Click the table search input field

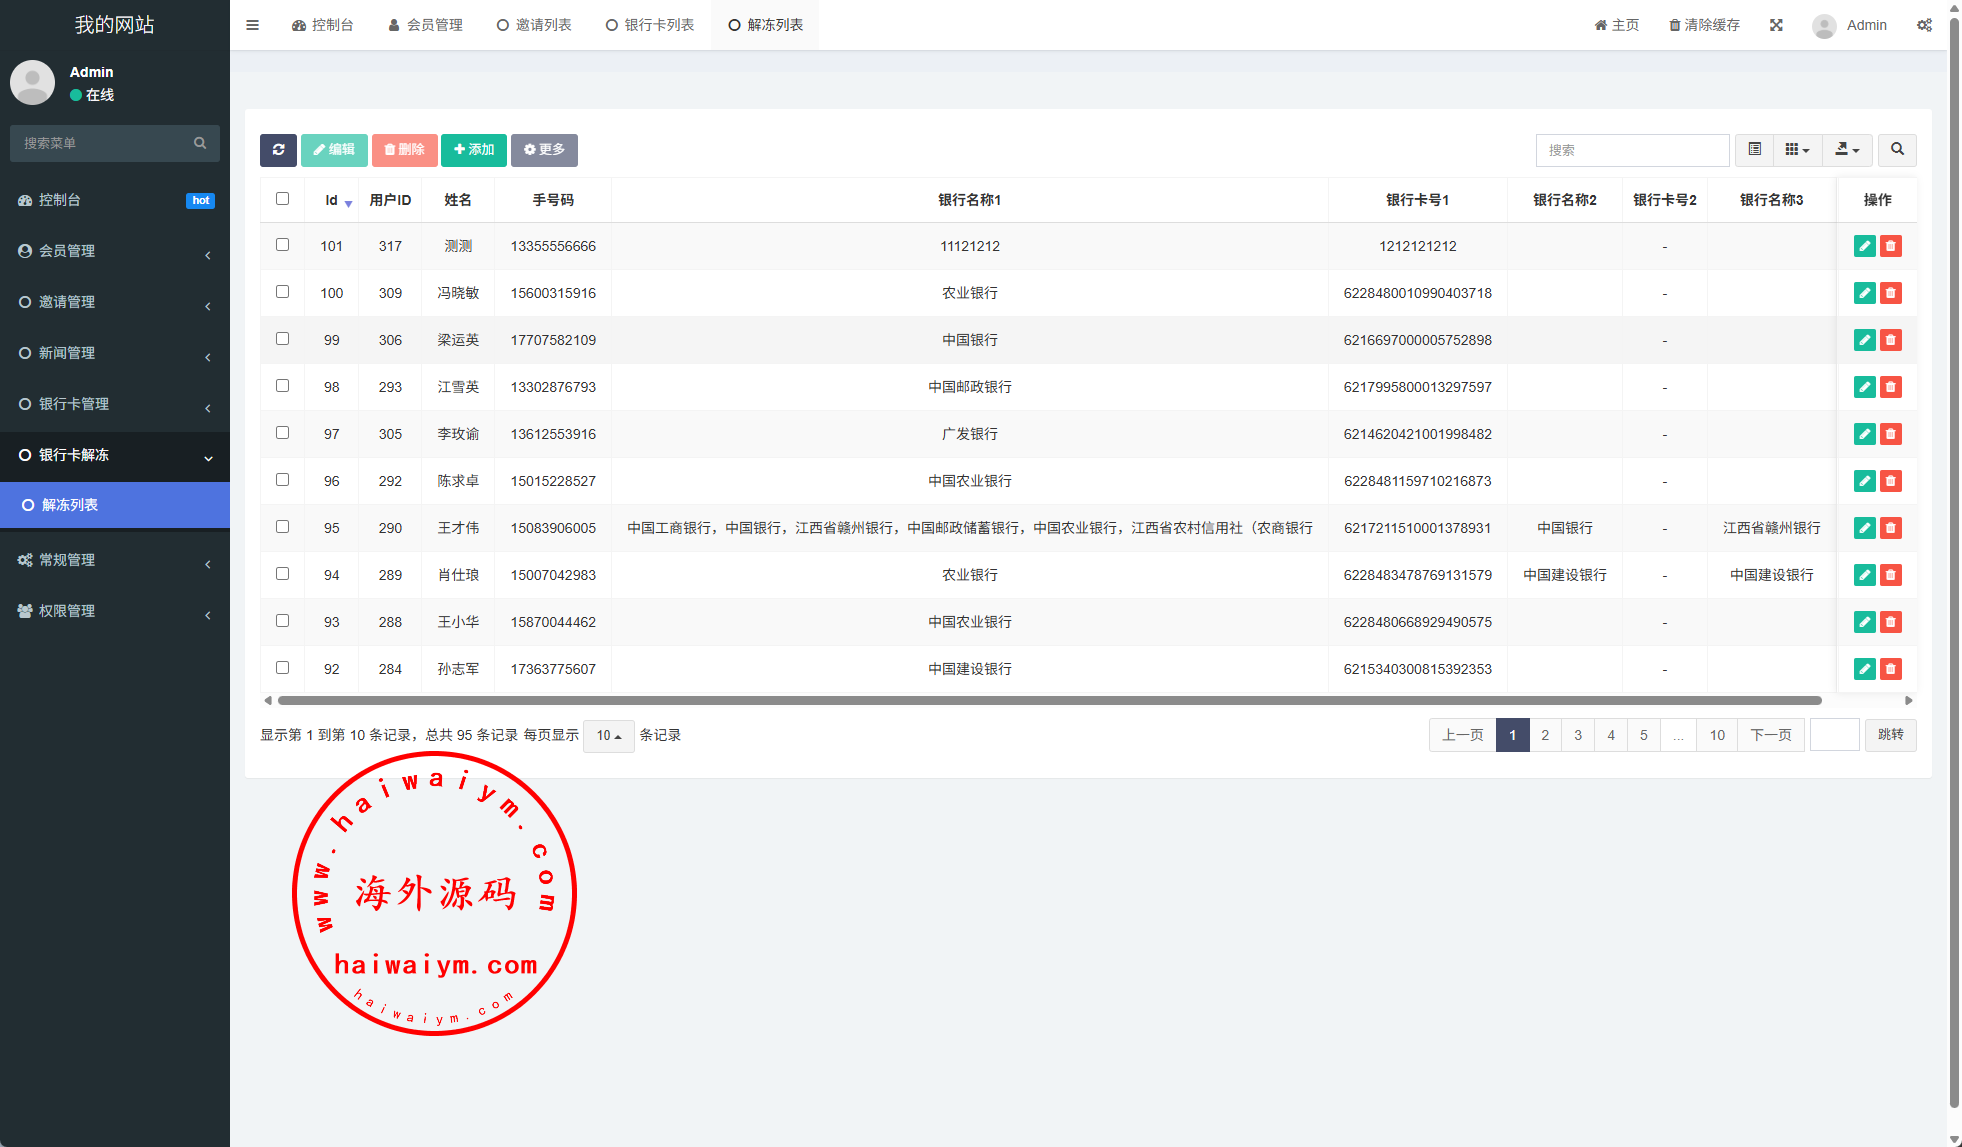[x=1632, y=150]
